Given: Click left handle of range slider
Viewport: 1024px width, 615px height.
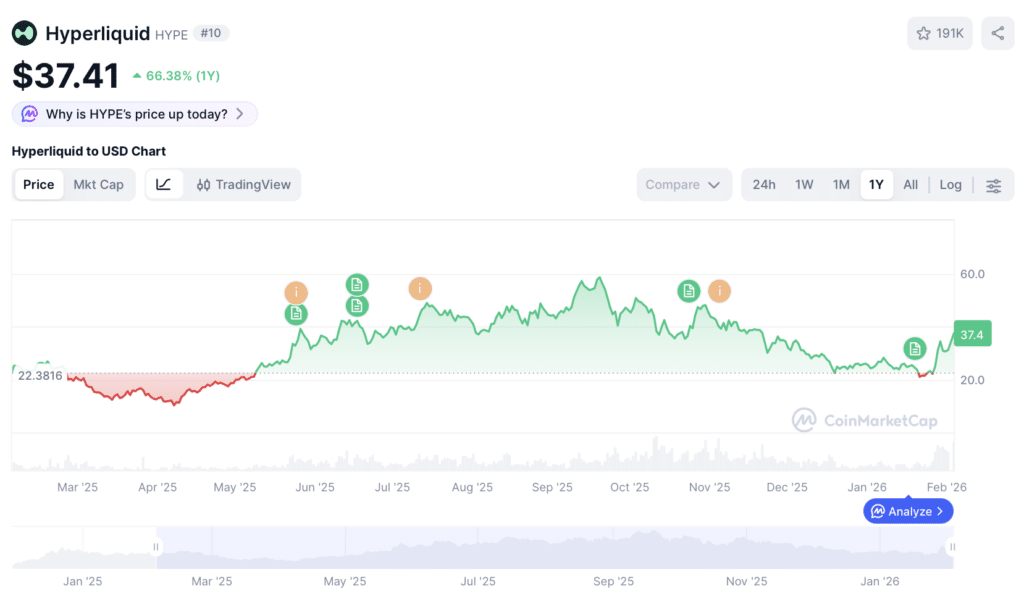Looking at the screenshot, I should click(156, 546).
